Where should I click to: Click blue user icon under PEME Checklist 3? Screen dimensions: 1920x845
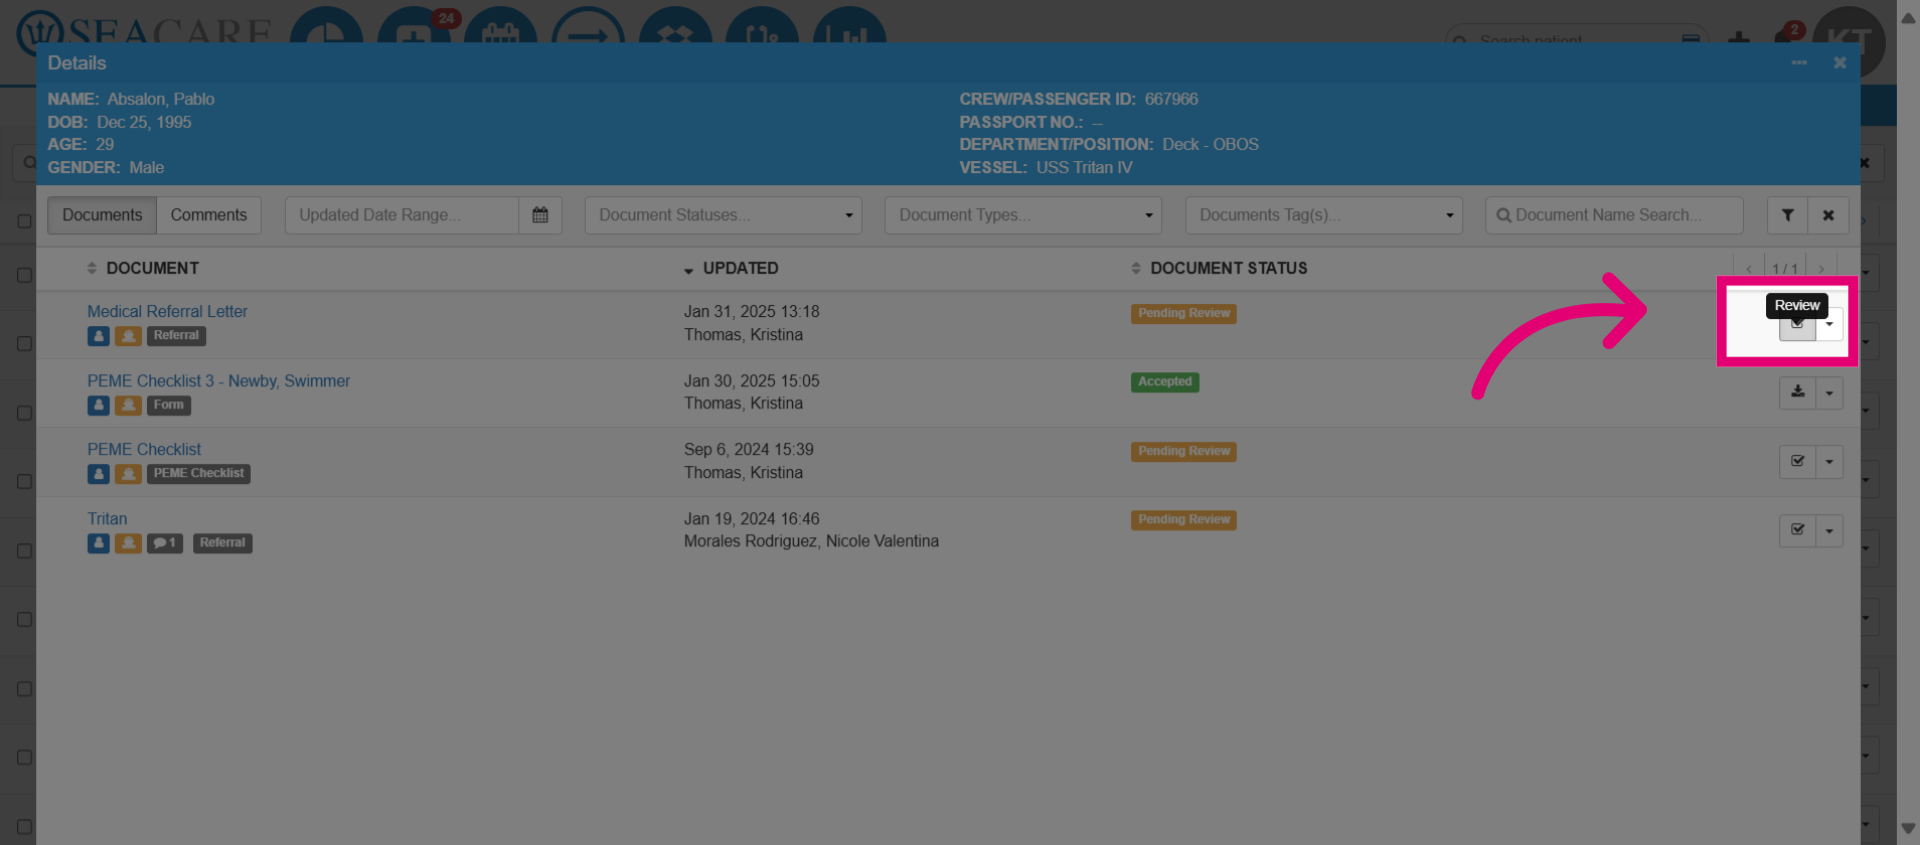pyautogui.click(x=98, y=405)
